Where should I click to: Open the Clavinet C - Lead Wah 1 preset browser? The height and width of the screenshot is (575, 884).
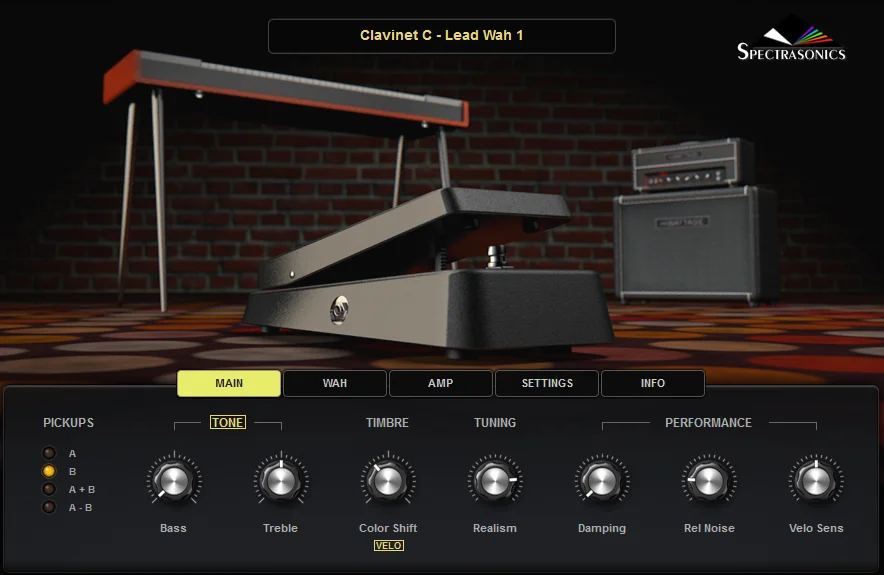point(441,36)
